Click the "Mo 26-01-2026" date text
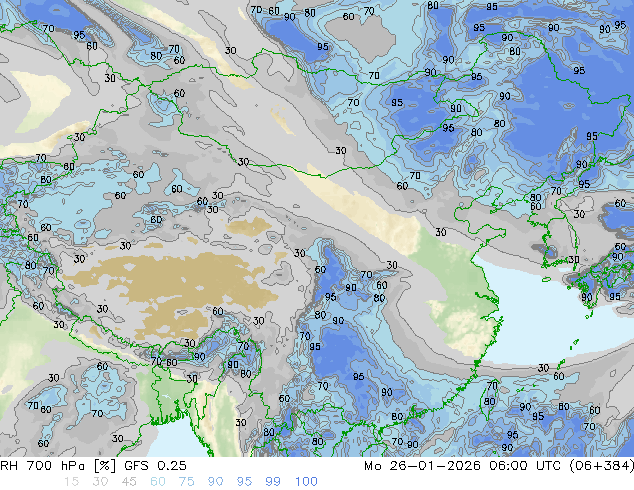 (x=422, y=466)
